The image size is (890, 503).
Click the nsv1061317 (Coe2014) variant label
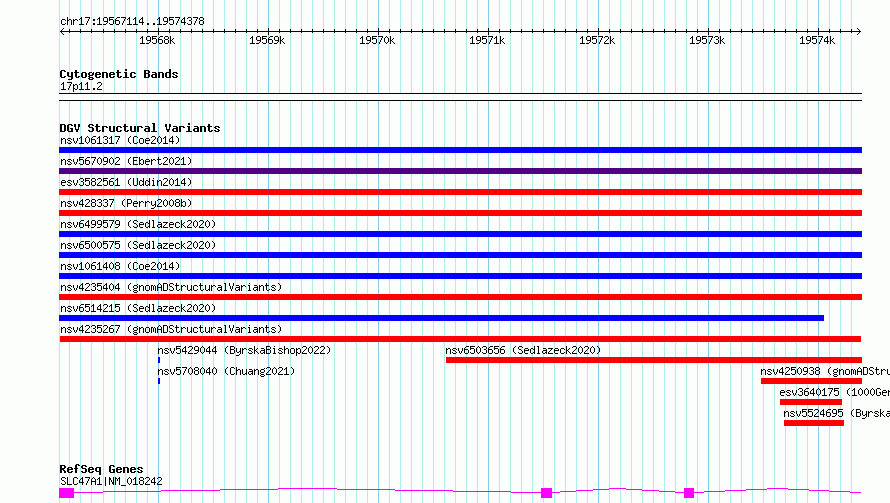120,140
